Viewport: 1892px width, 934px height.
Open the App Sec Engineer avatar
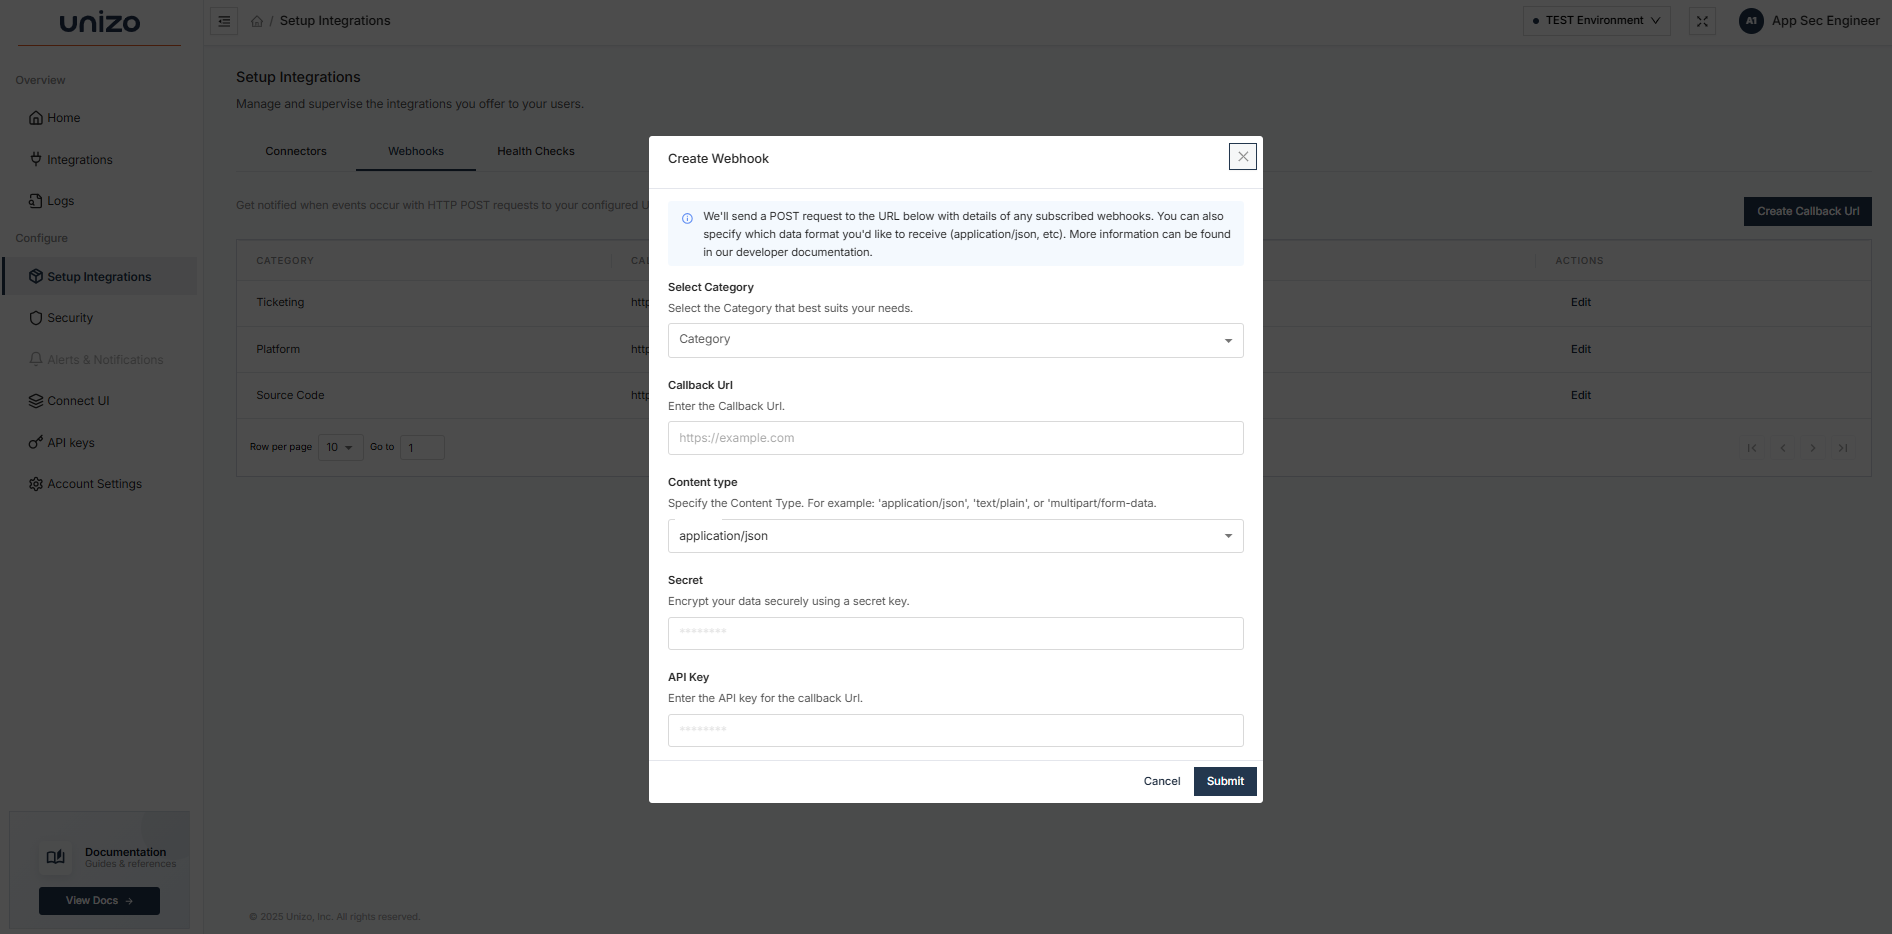pyautogui.click(x=1751, y=20)
